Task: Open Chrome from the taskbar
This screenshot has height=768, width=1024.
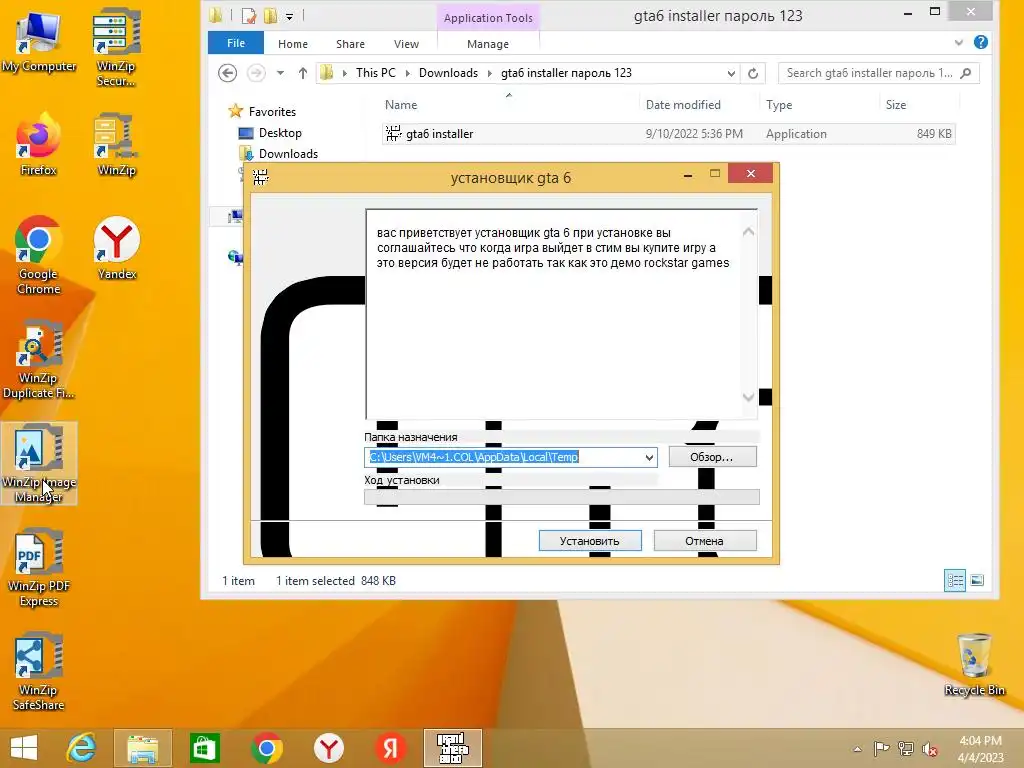Action: (266, 748)
